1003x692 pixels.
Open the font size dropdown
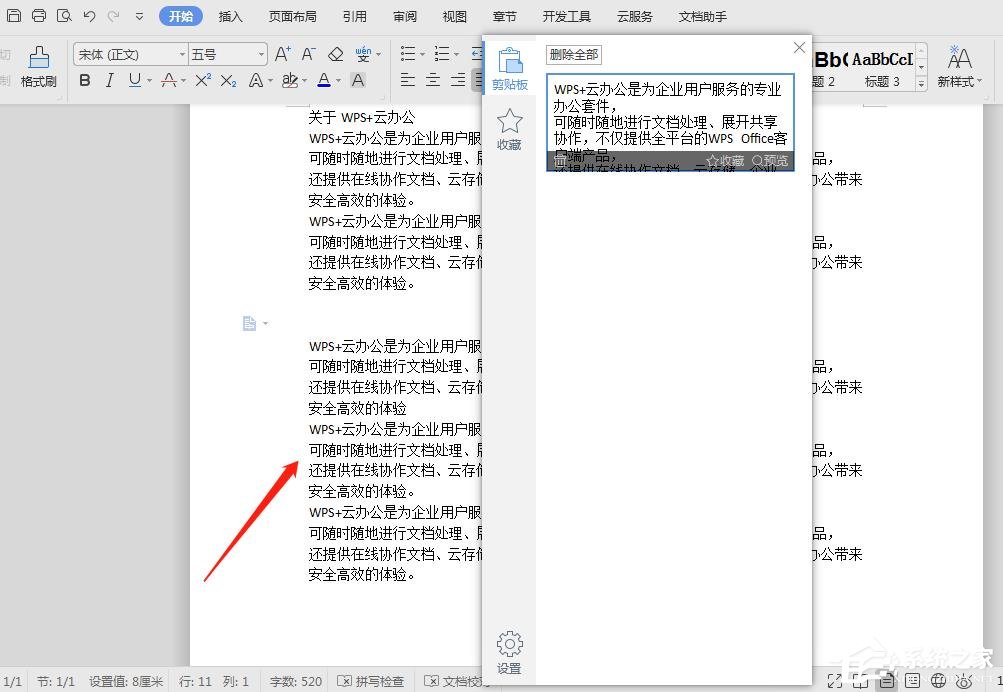261,54
